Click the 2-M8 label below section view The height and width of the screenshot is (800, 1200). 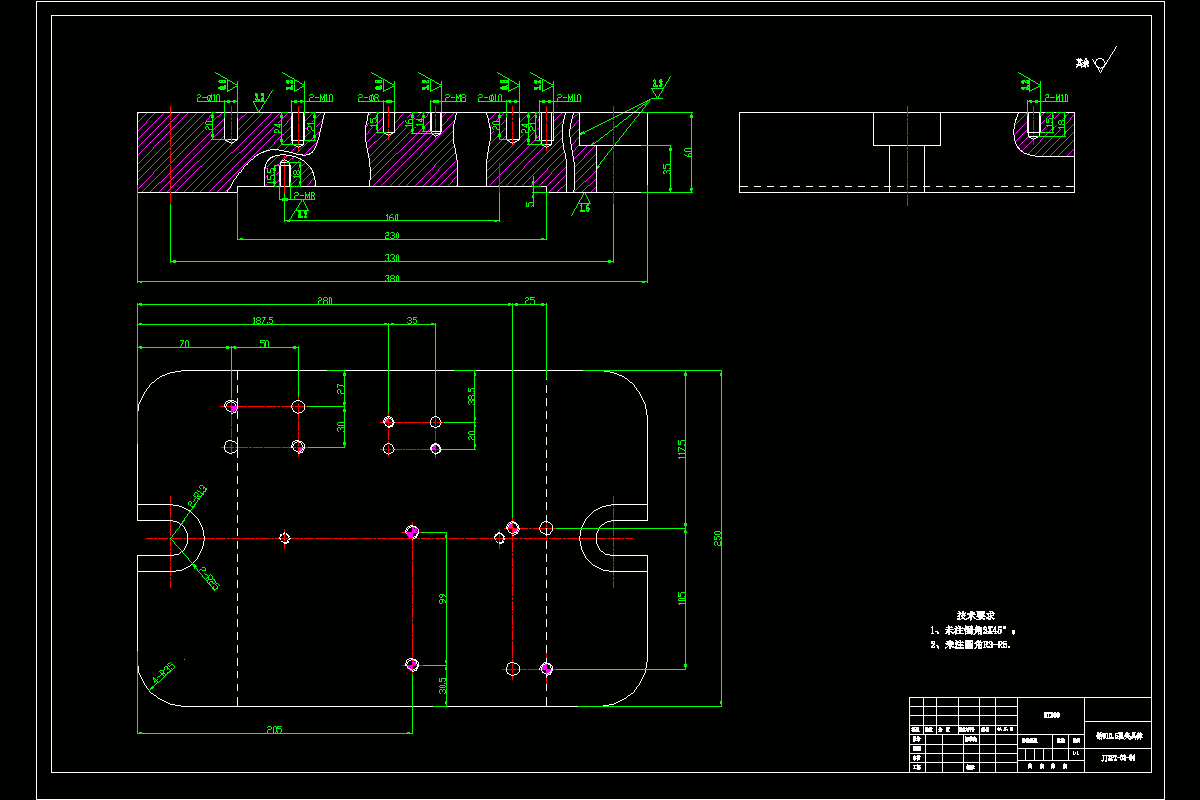[305, 197]
